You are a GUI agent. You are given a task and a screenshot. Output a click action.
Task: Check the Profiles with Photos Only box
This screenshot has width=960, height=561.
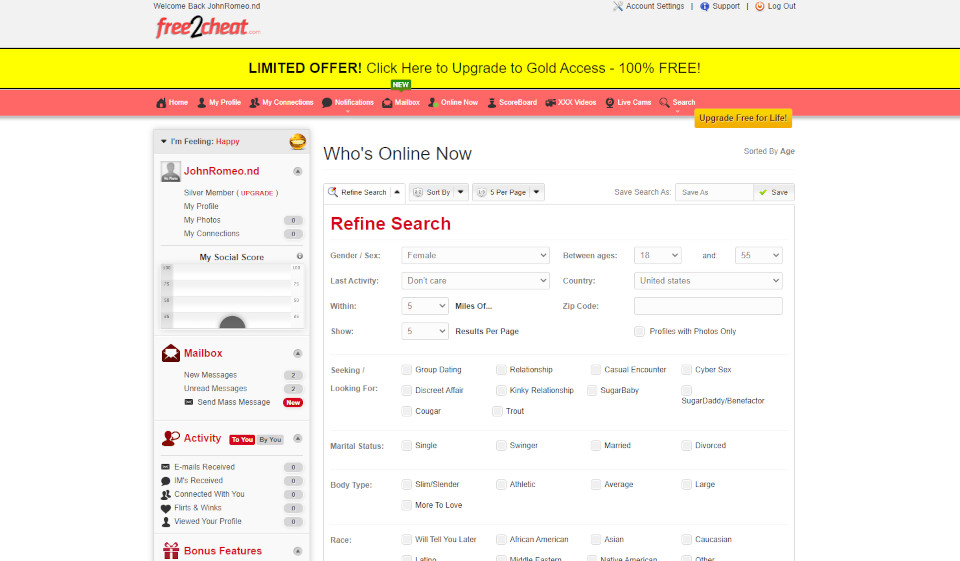639,331
